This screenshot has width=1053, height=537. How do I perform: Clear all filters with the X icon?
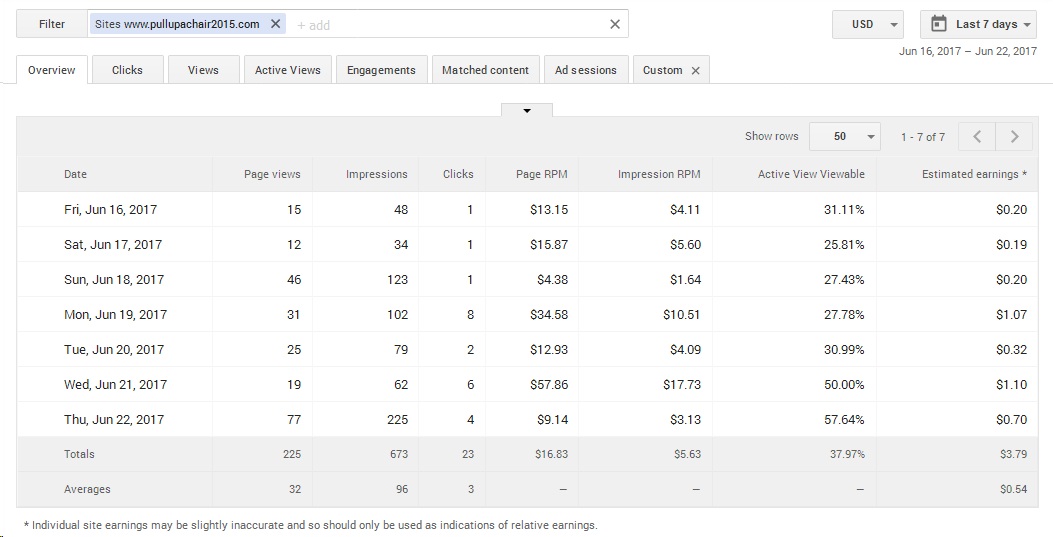tap(615, 24)
